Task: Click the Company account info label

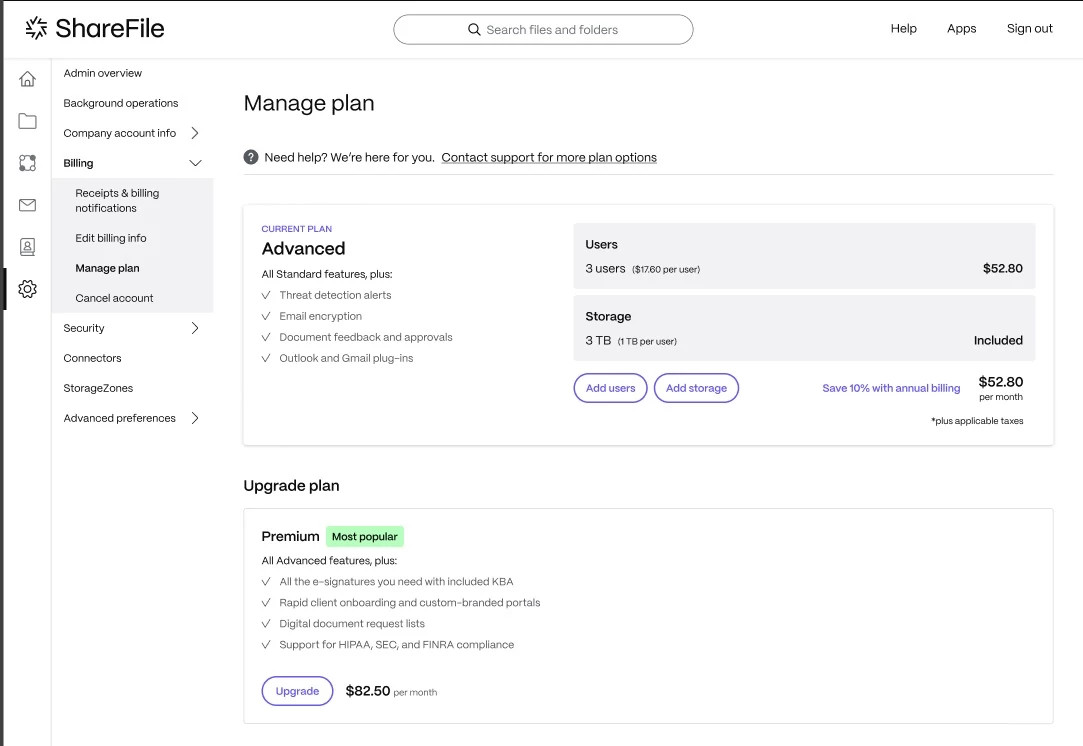Action: (x=119, y=133)
